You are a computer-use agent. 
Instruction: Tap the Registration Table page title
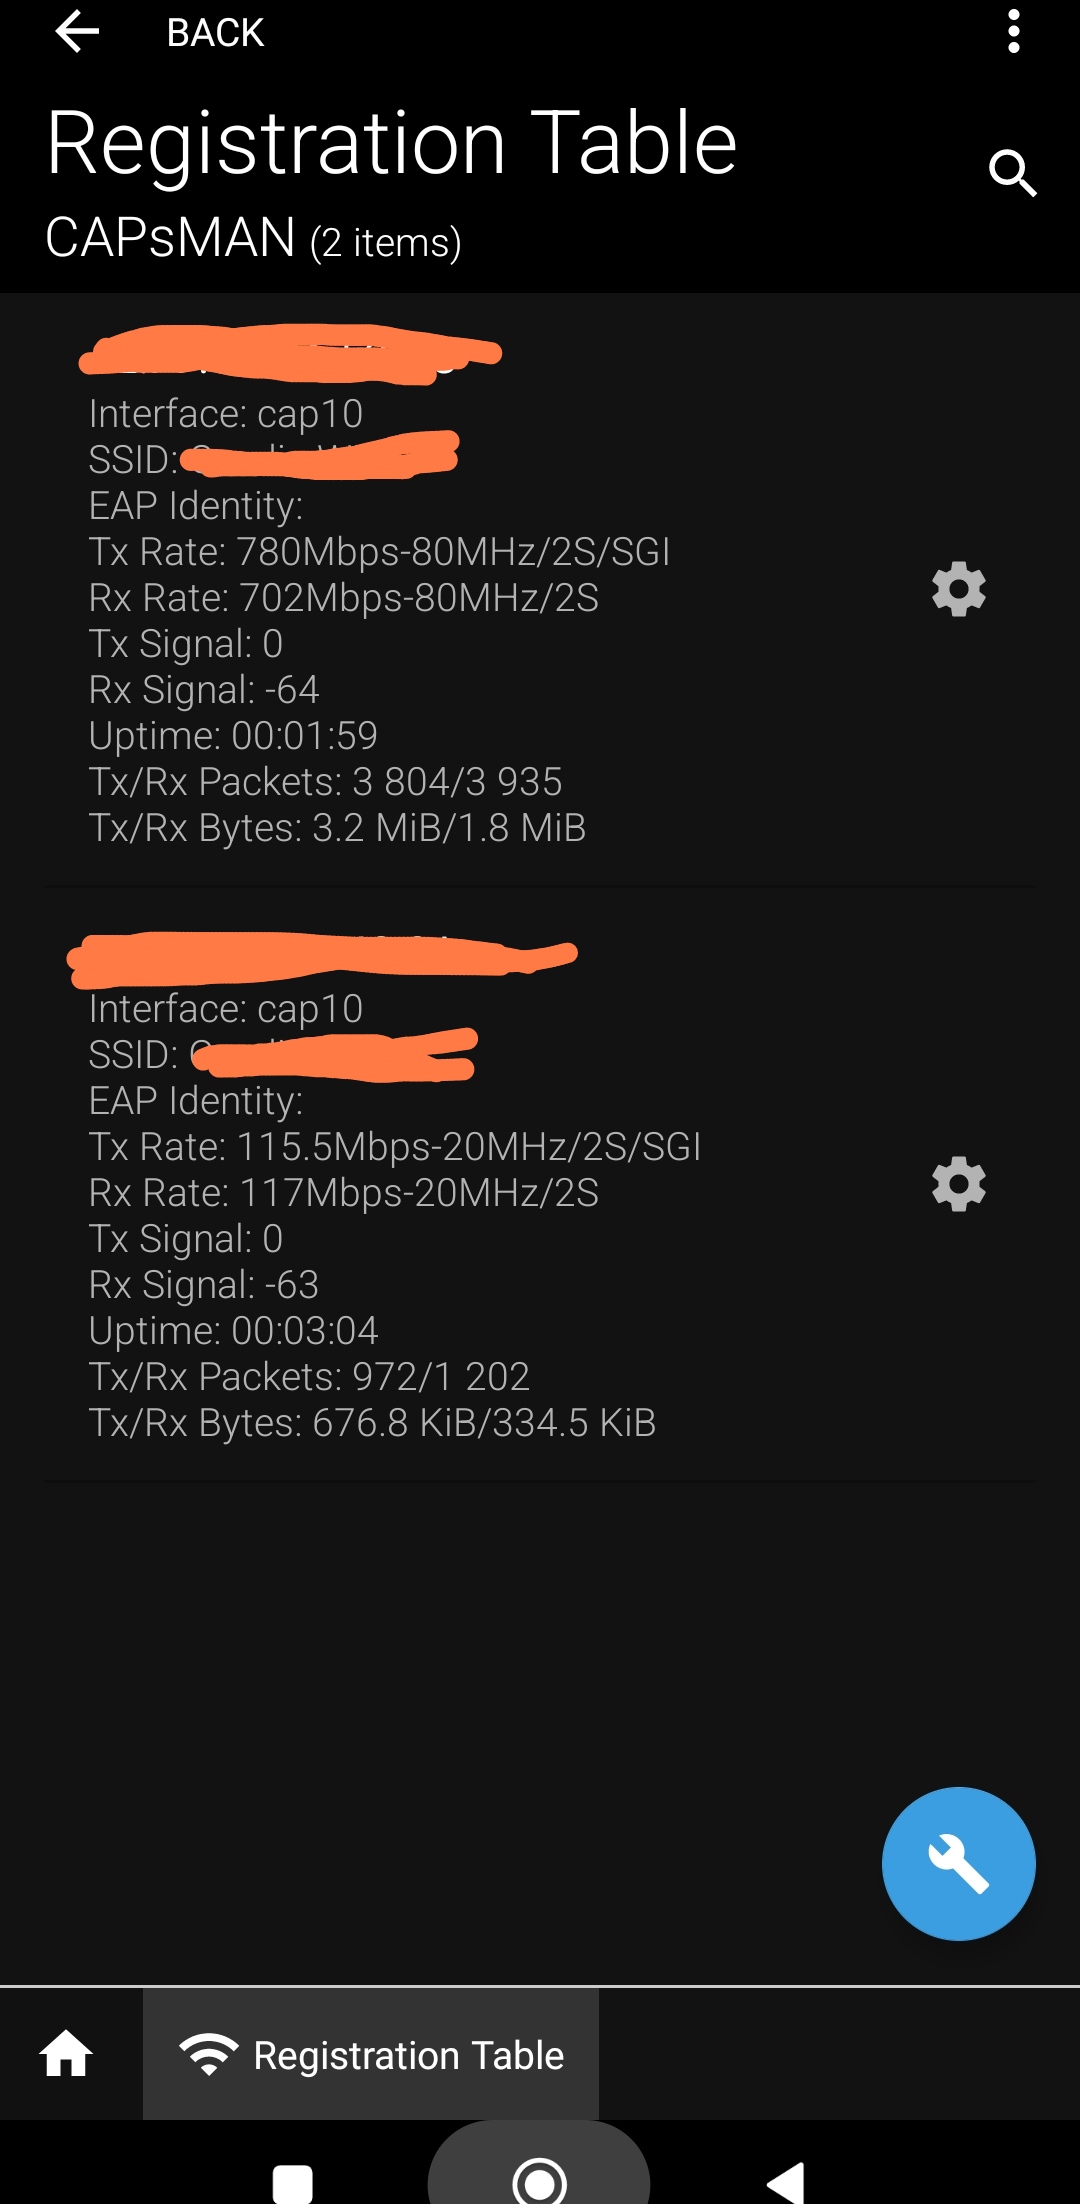click(x=392, y=144)
